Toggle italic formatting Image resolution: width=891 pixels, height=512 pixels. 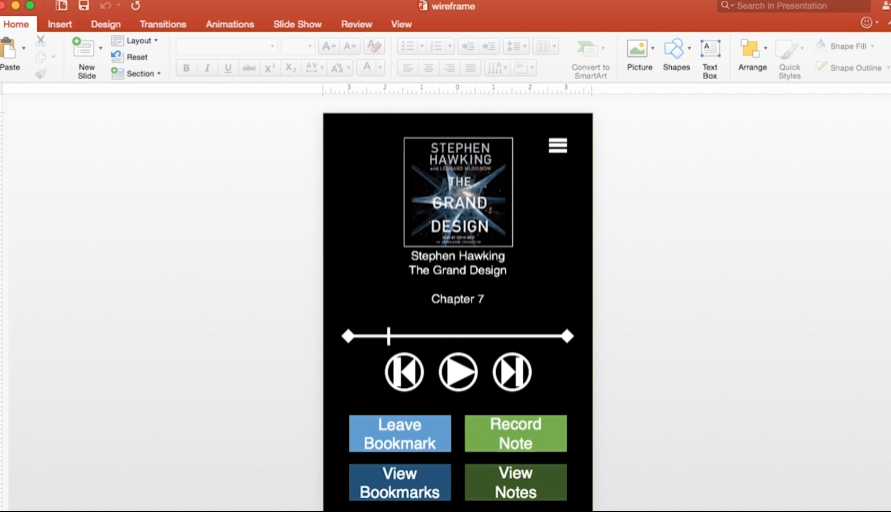[207, 68]
